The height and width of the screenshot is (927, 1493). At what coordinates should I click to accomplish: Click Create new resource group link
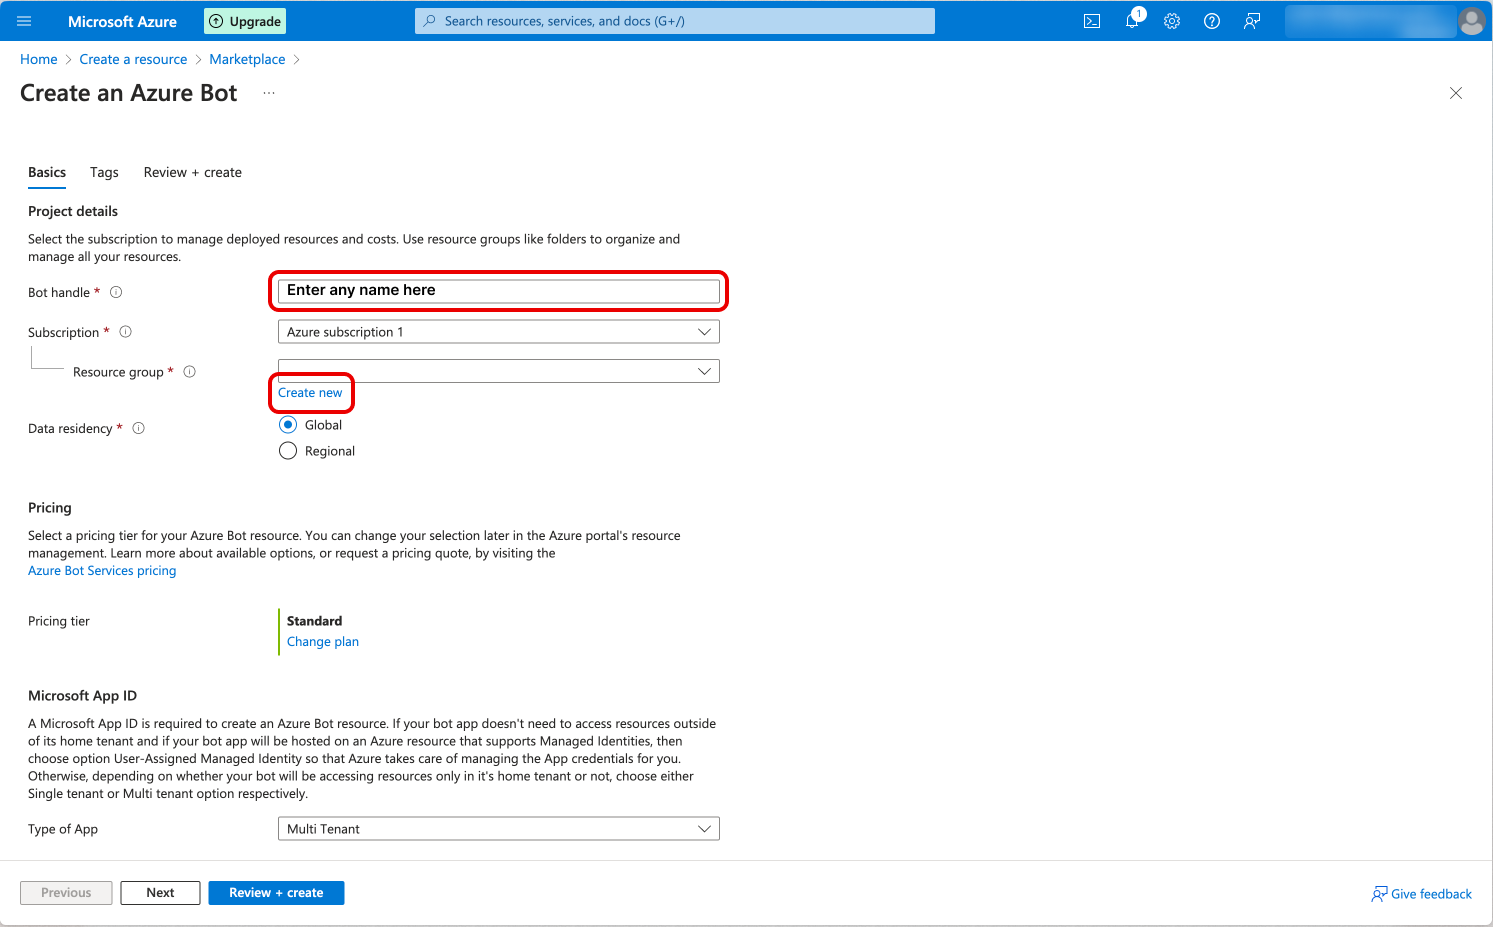click(310, 393)
